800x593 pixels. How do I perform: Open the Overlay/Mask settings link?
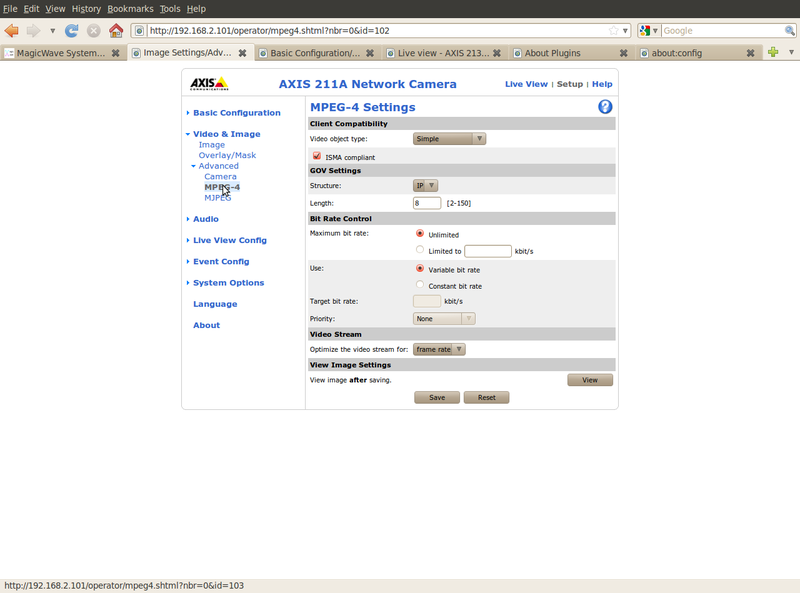coord(227,155)
